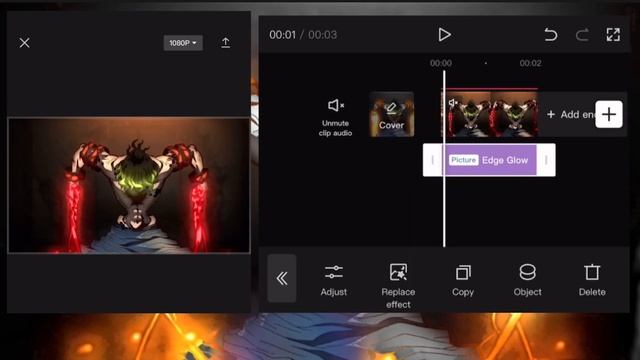The image size is (640, 360).
Task: Select the Edge Glow effect clip
Action: [489, 160]
